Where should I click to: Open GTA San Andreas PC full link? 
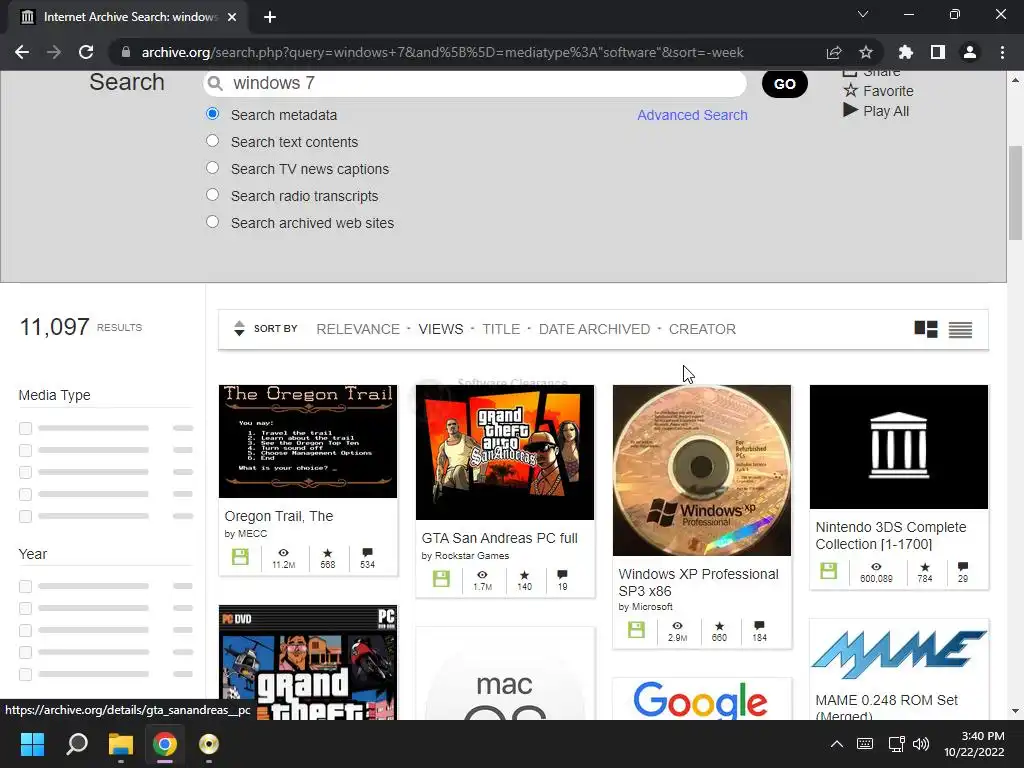(500, 538)
